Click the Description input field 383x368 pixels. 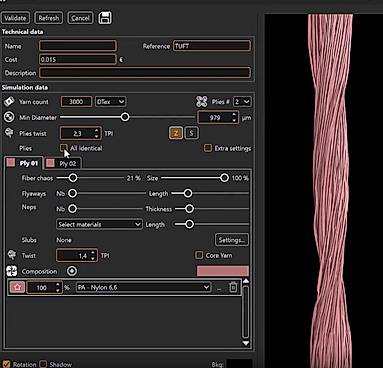click(145, 73)
